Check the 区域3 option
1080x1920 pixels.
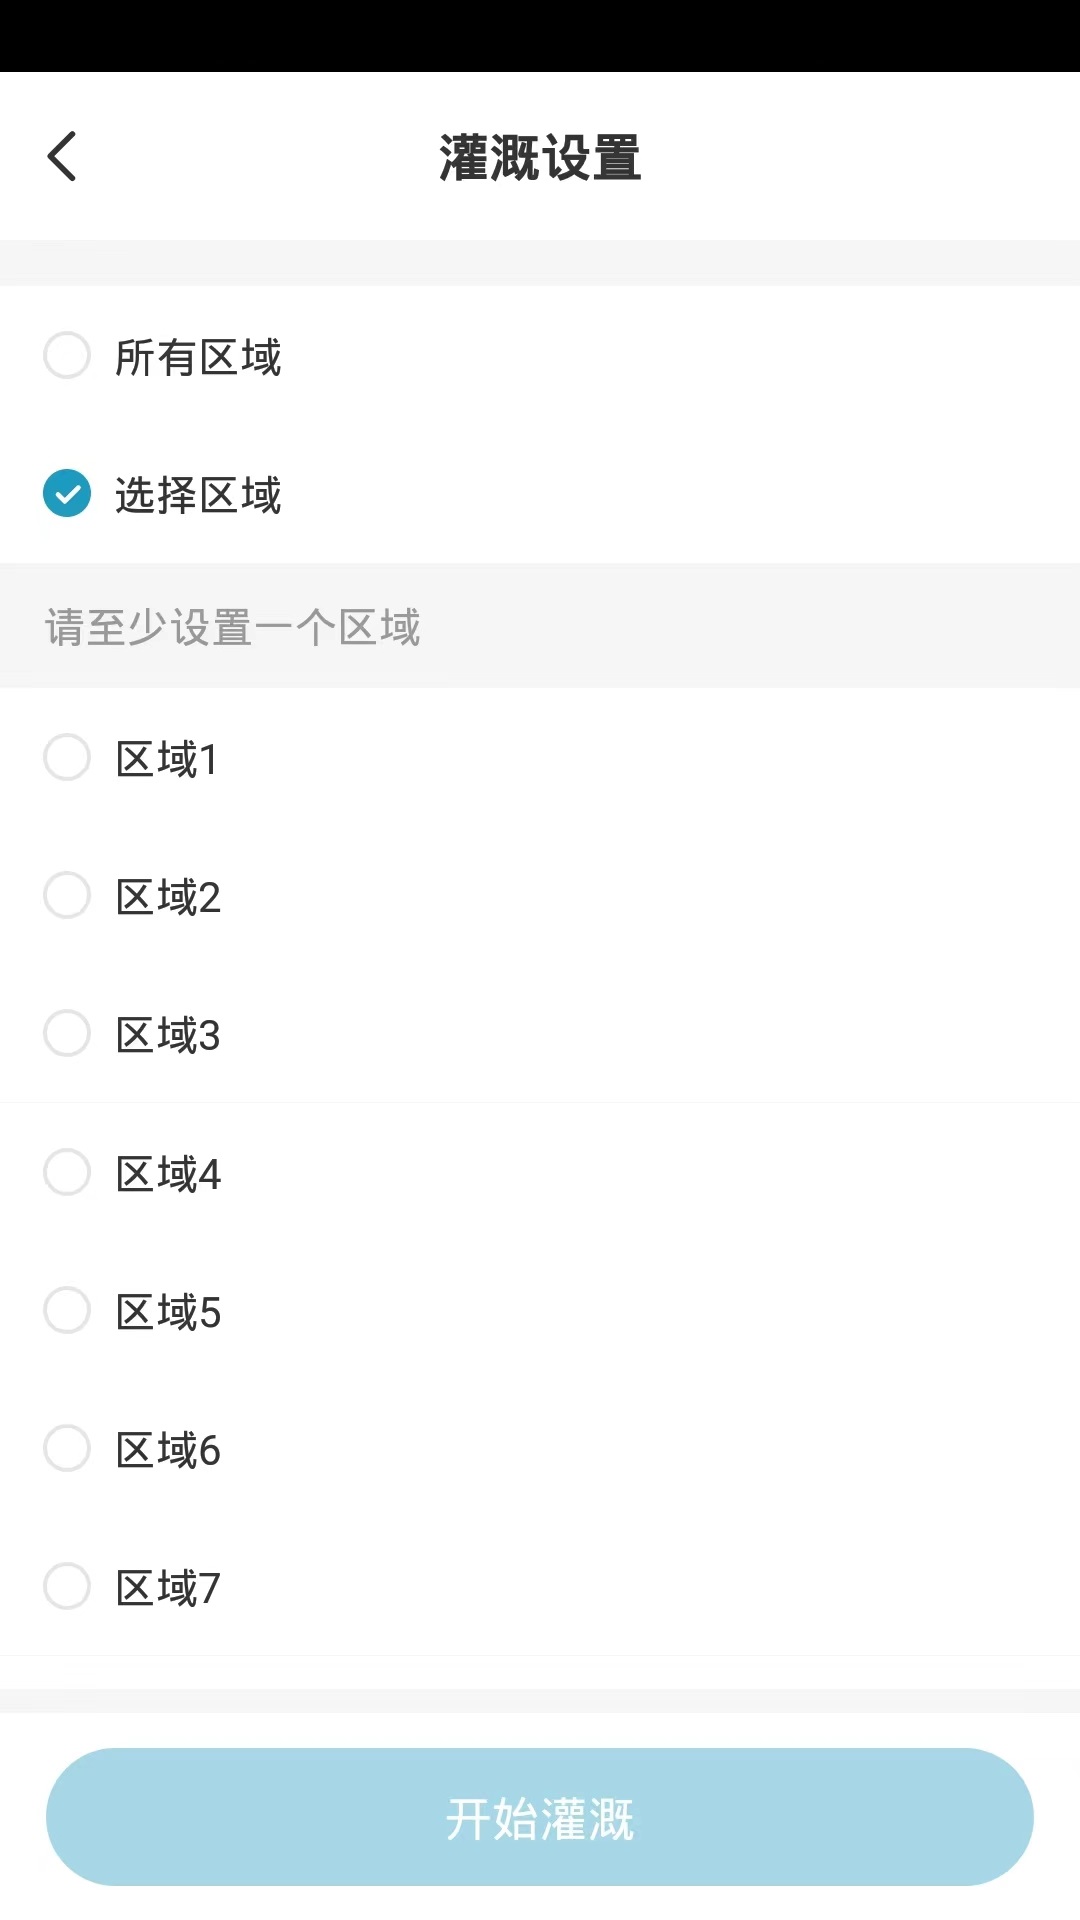point(67,1034)
